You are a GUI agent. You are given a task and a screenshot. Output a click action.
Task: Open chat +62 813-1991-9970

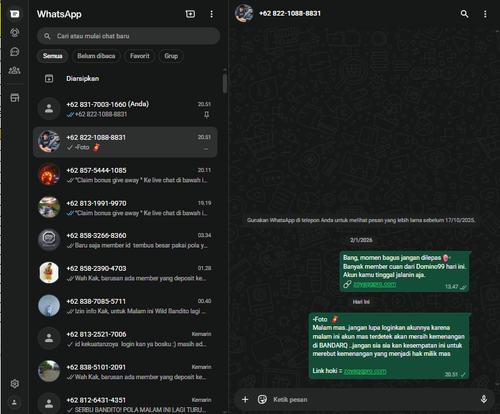pos(125,208)
